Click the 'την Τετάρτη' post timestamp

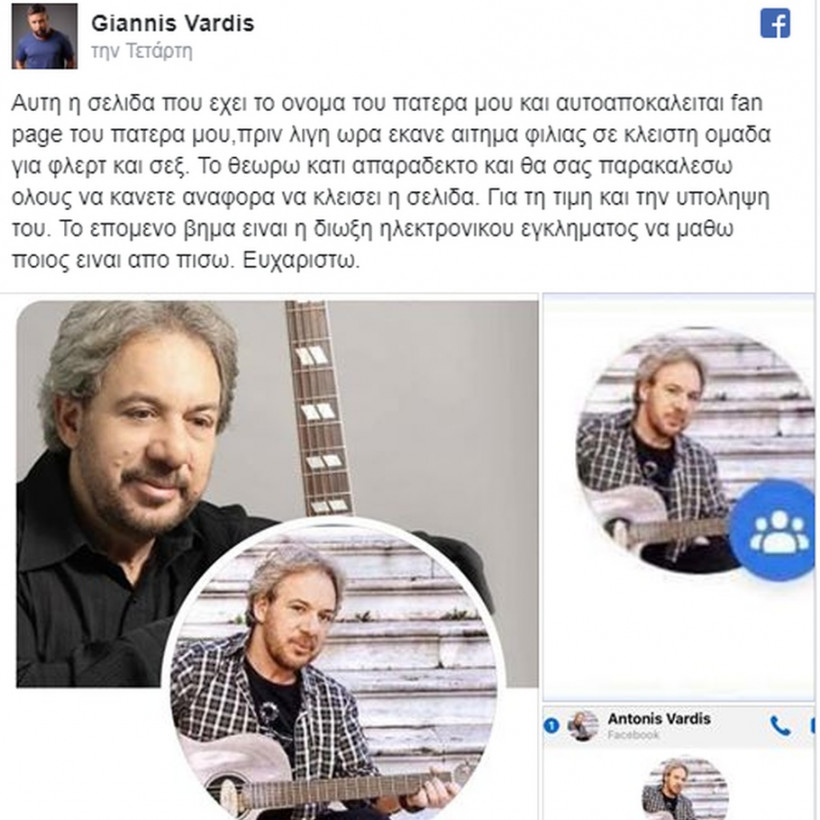[142, 52]
